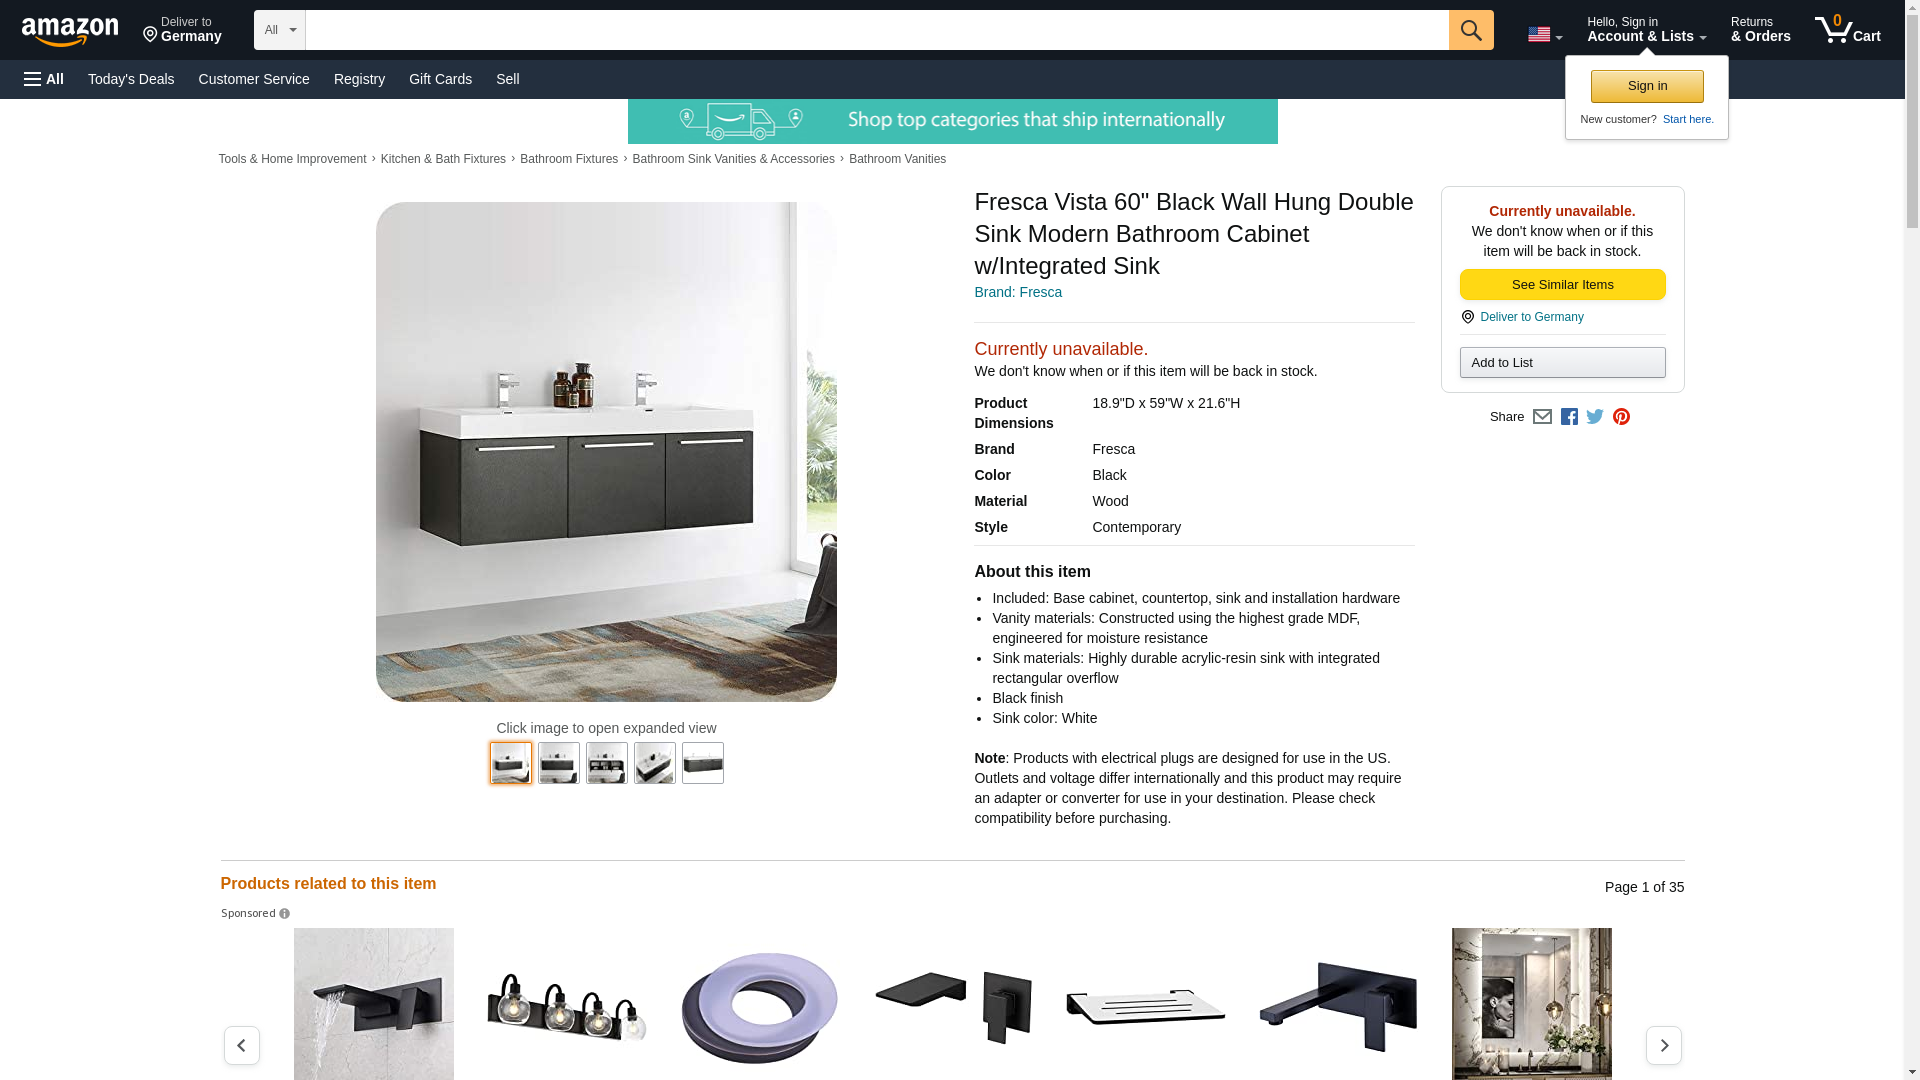The width and height of the screenshot is (1920, 1080).
Task: Click the Brand: Fresca link
Action: 1018,293
